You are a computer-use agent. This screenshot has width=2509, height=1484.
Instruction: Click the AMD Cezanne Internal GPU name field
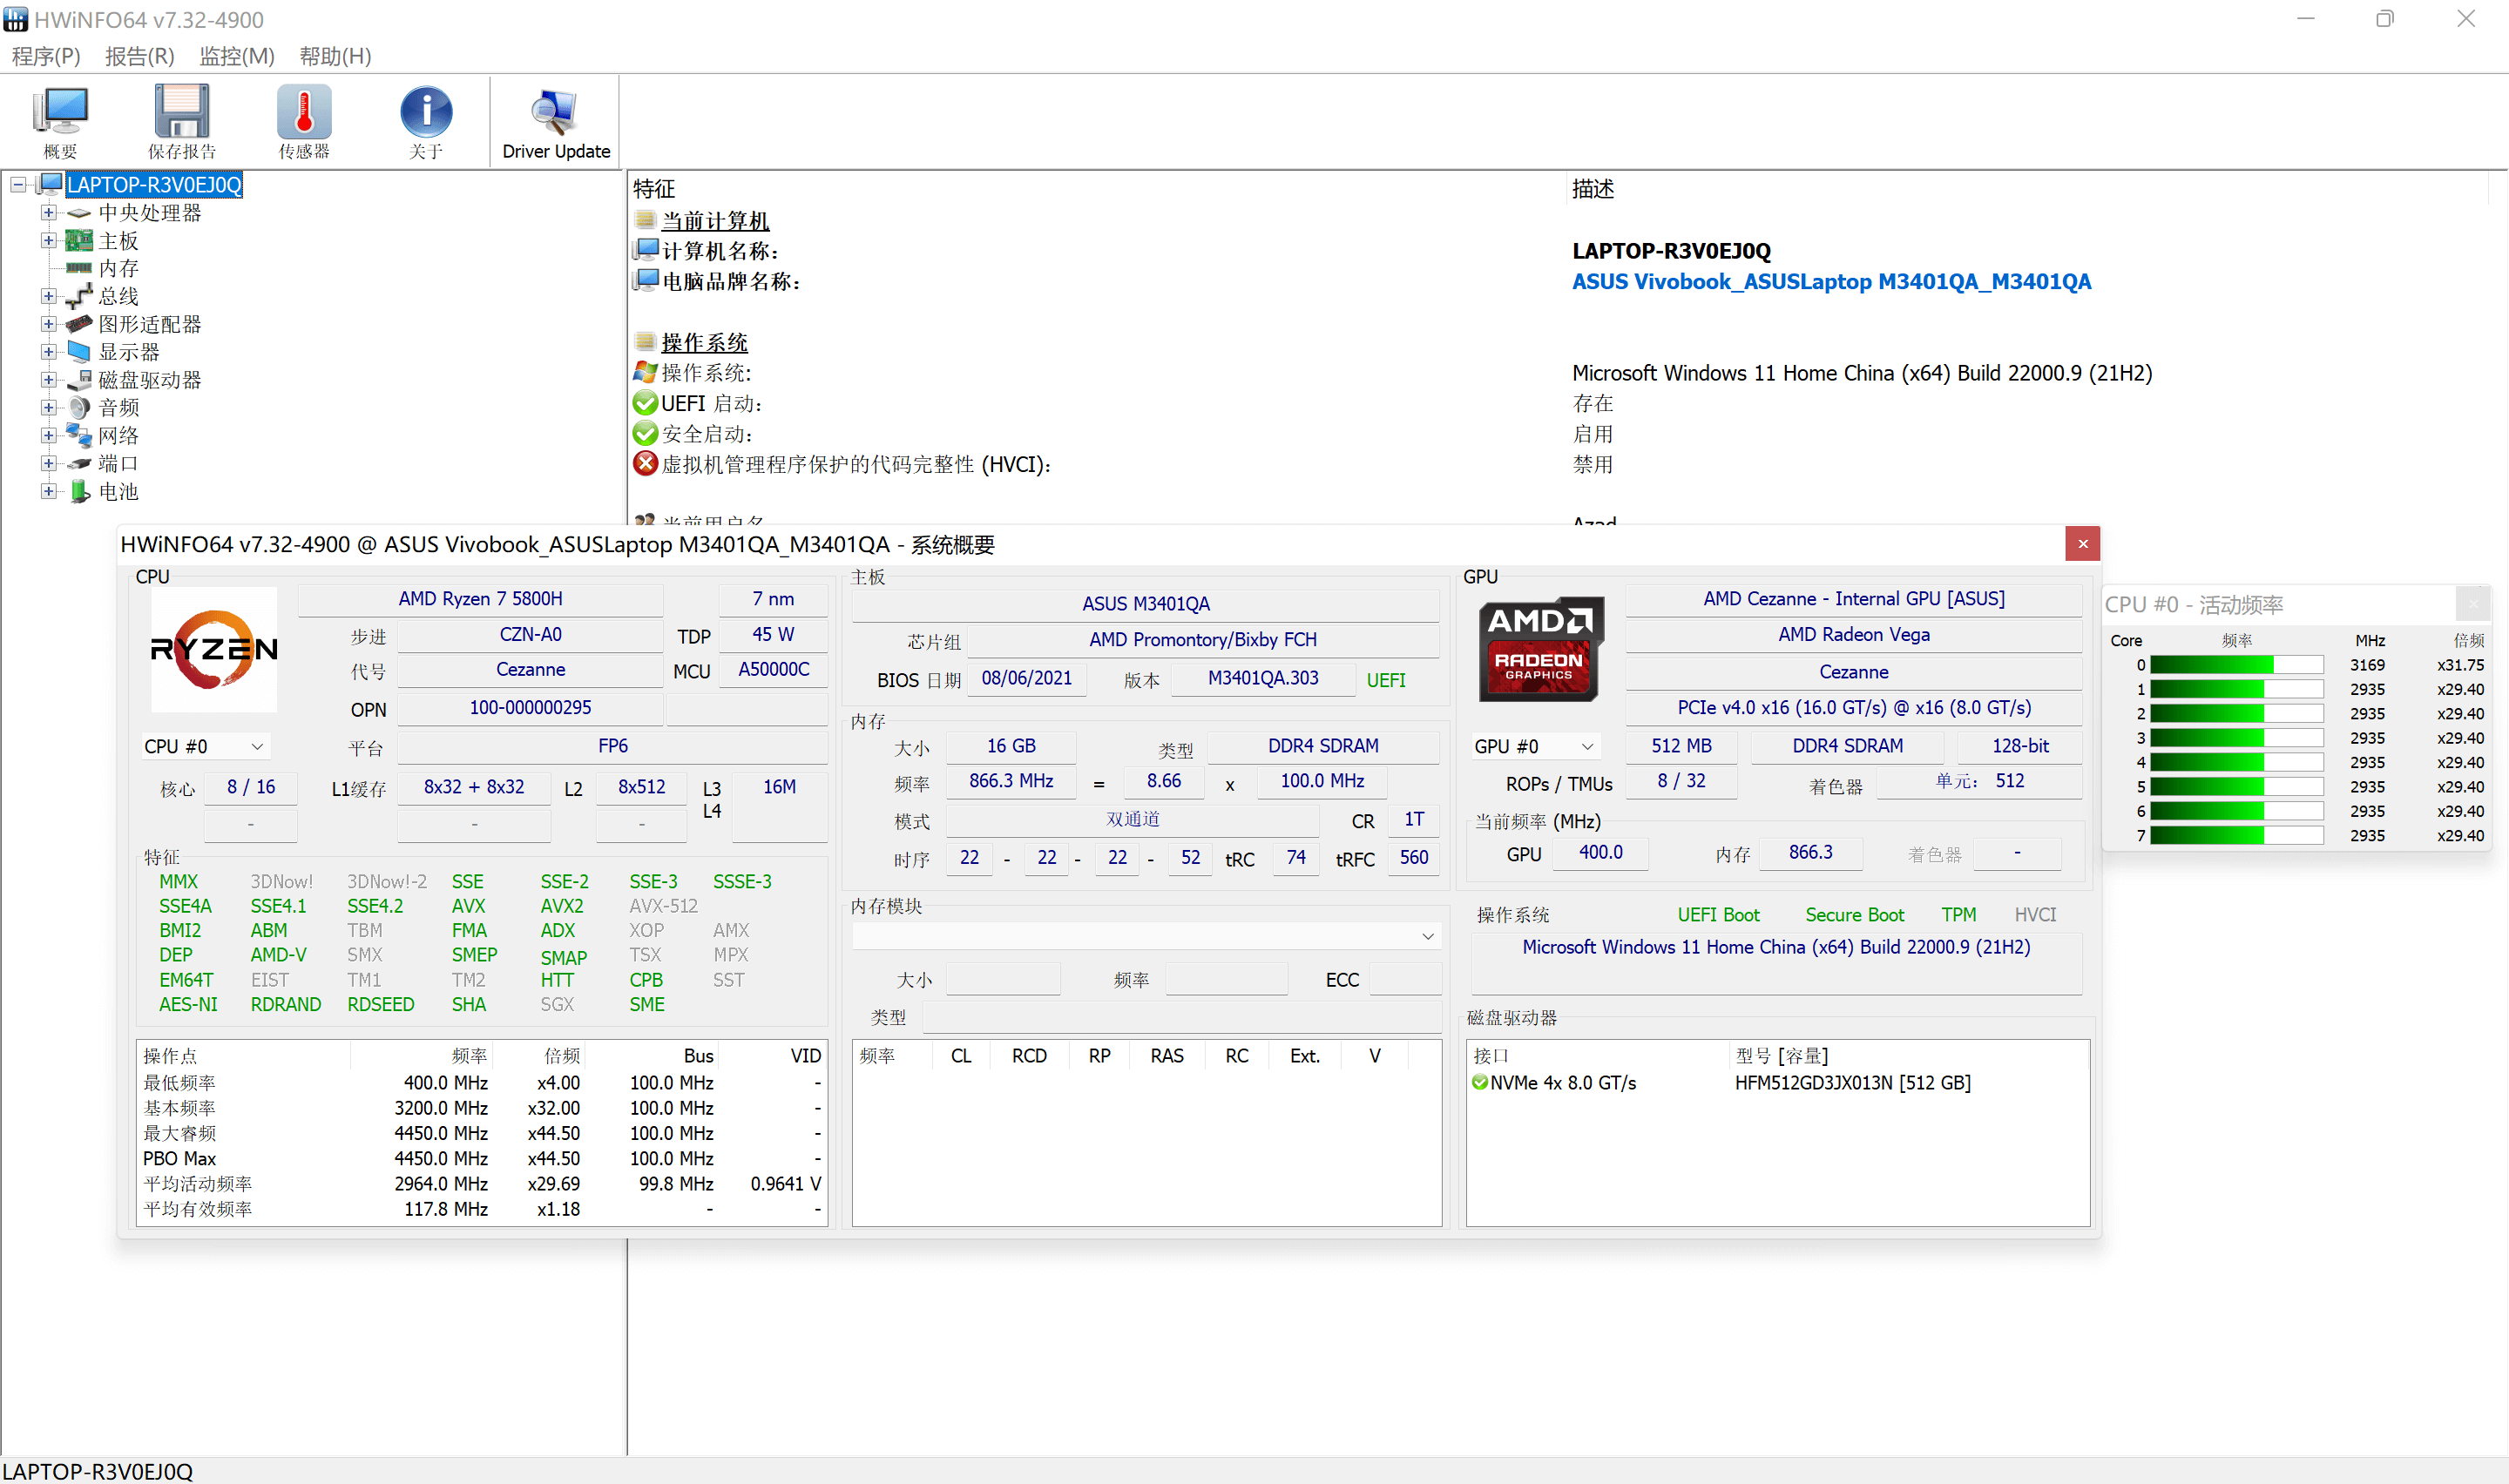coord(1854,599)
